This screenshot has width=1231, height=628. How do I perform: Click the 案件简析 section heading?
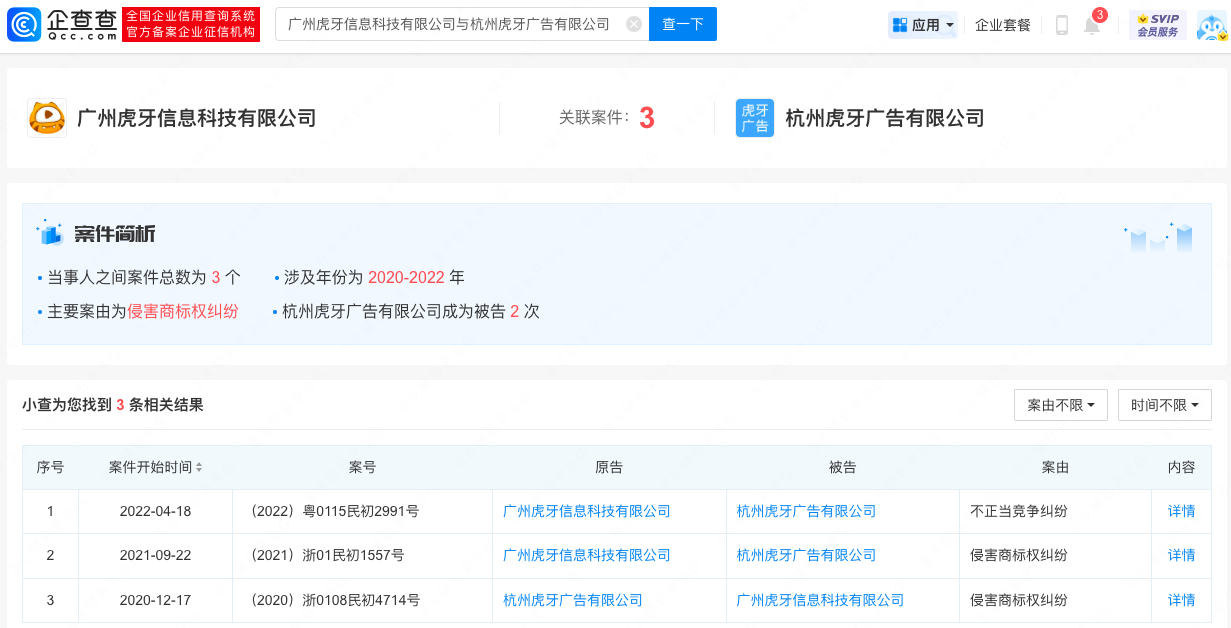click(115, 234)
